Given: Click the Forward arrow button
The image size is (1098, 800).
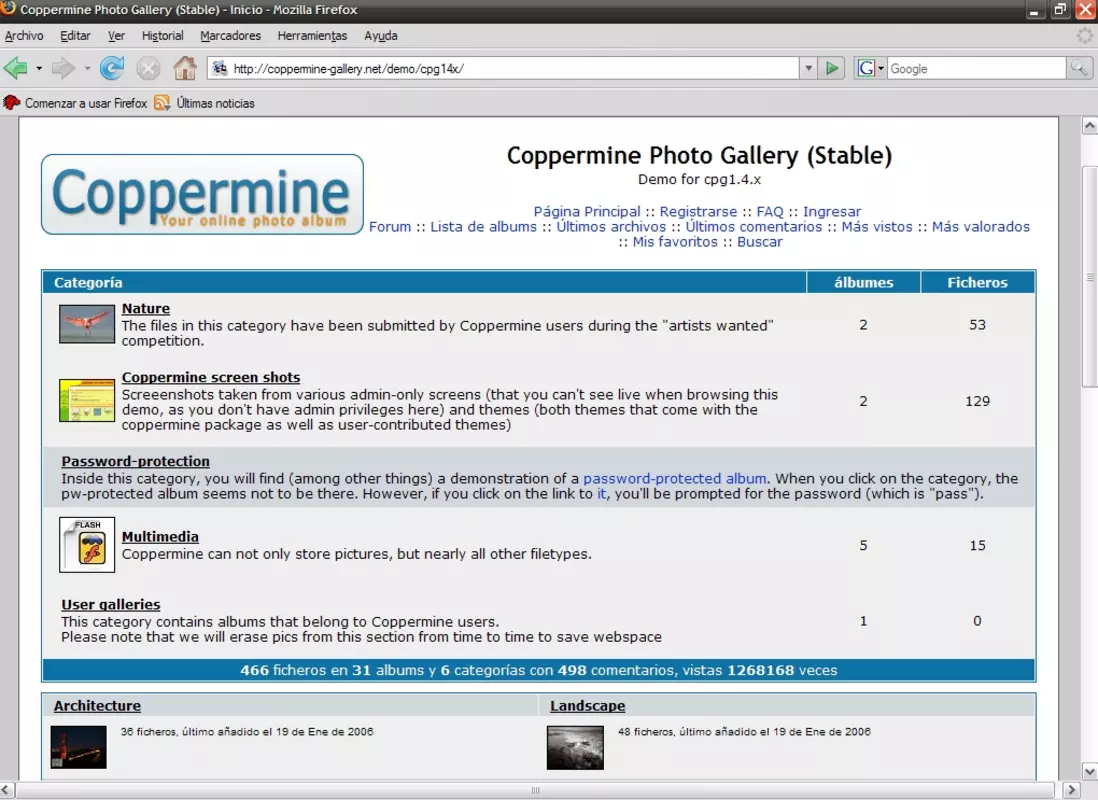Looking at the screenshot, I should click(x=63, y=68).
